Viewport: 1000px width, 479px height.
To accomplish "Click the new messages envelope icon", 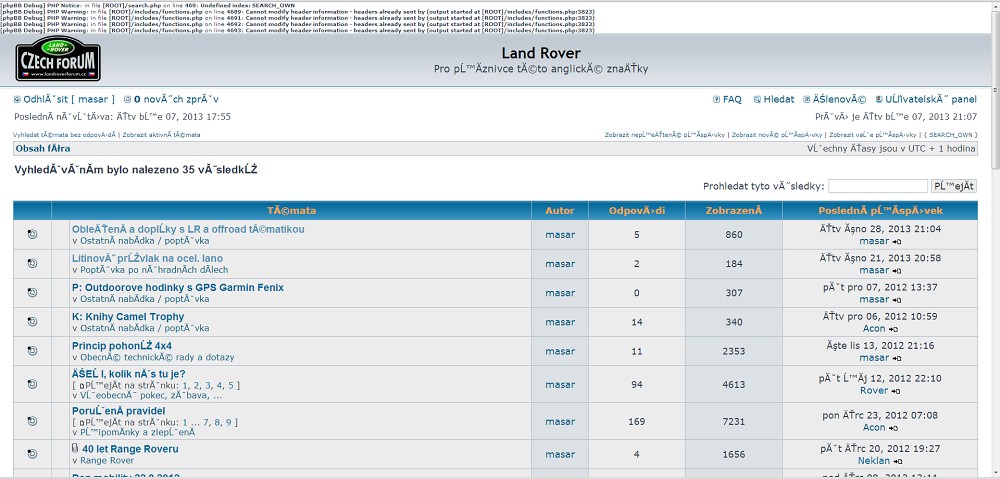I will coord(127,100).
